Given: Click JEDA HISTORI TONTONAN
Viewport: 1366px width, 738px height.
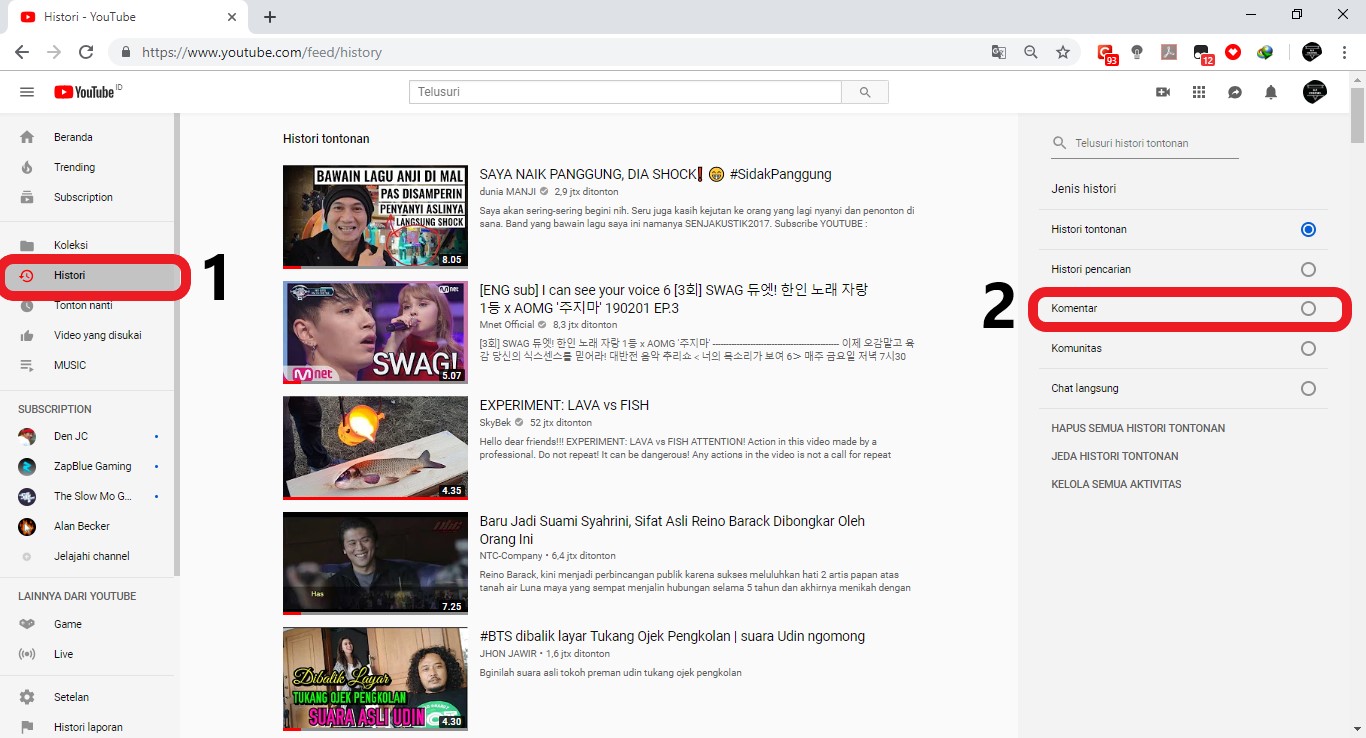Looking at the screenshot, I should point(1115,456).
